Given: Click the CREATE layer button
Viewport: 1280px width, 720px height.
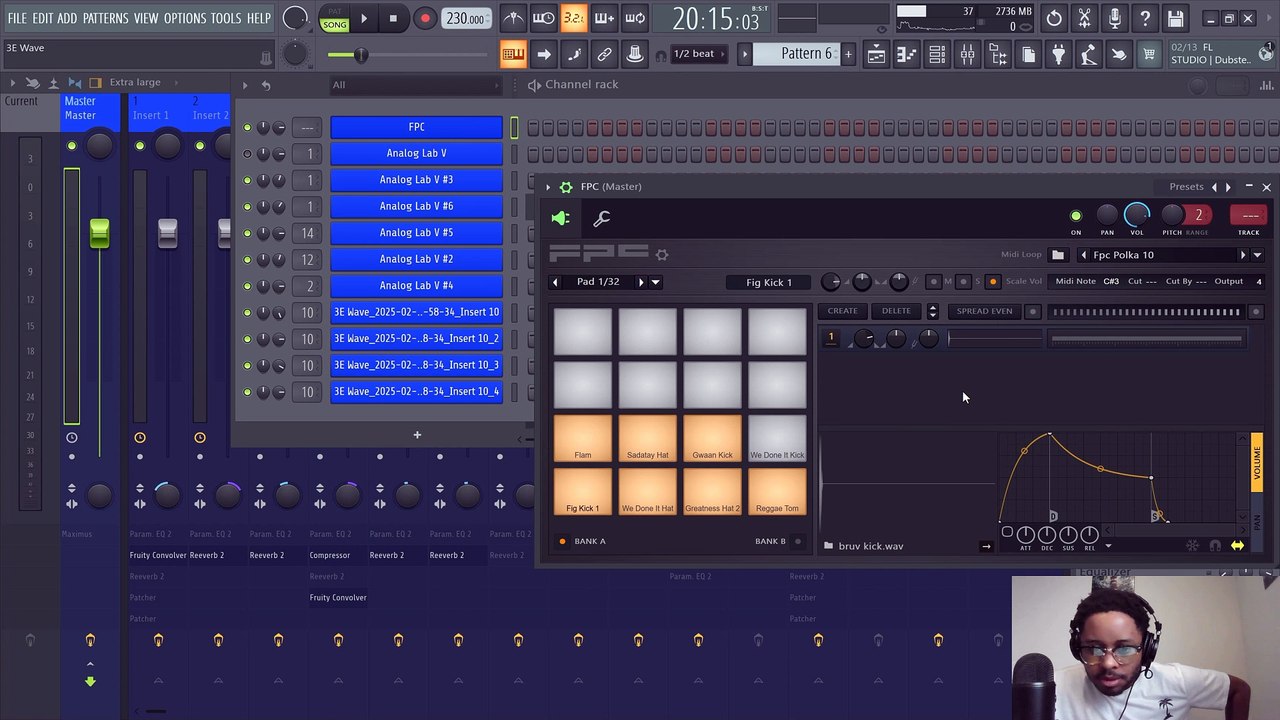Looking at the screenshot, I should pos(843,311).
